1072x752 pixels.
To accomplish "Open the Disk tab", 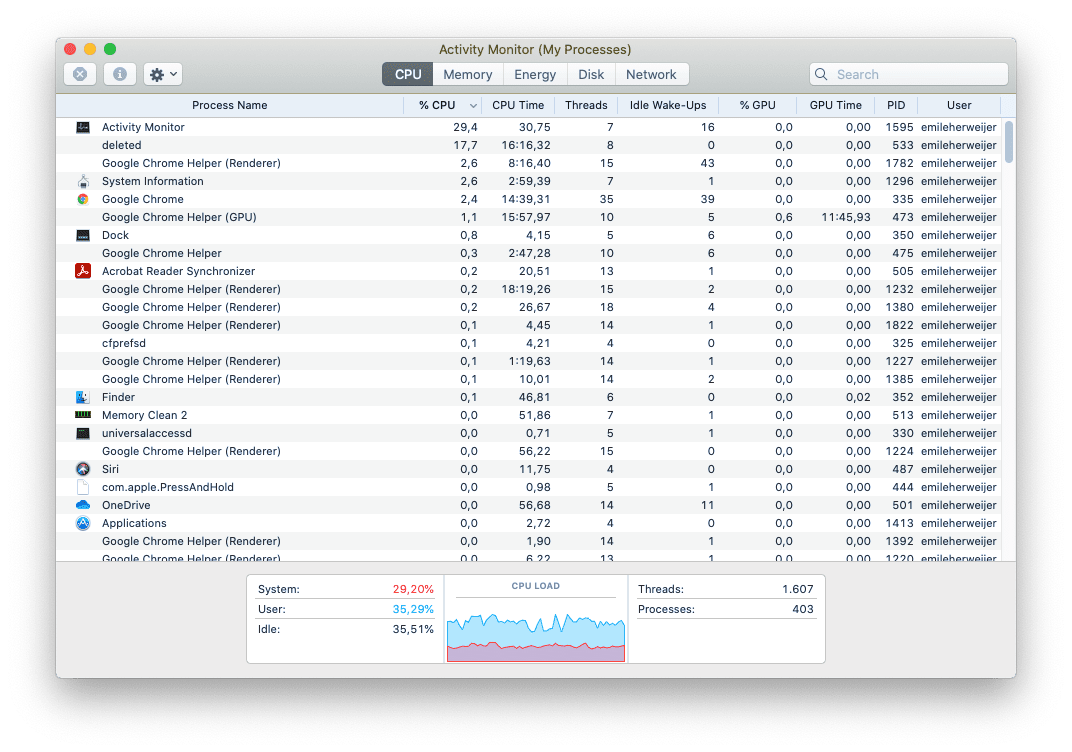I will click(x=591, y=74).
